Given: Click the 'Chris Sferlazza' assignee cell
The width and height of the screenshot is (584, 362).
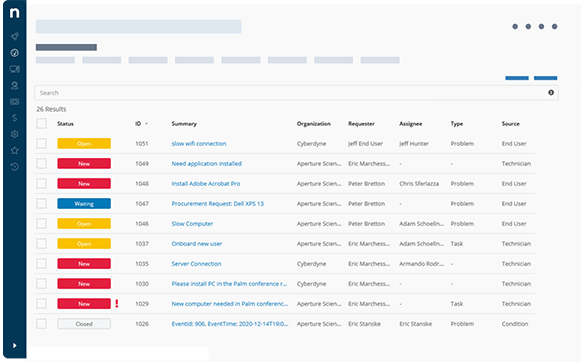Looking at the screenshot, I should (x=419, y=183).
